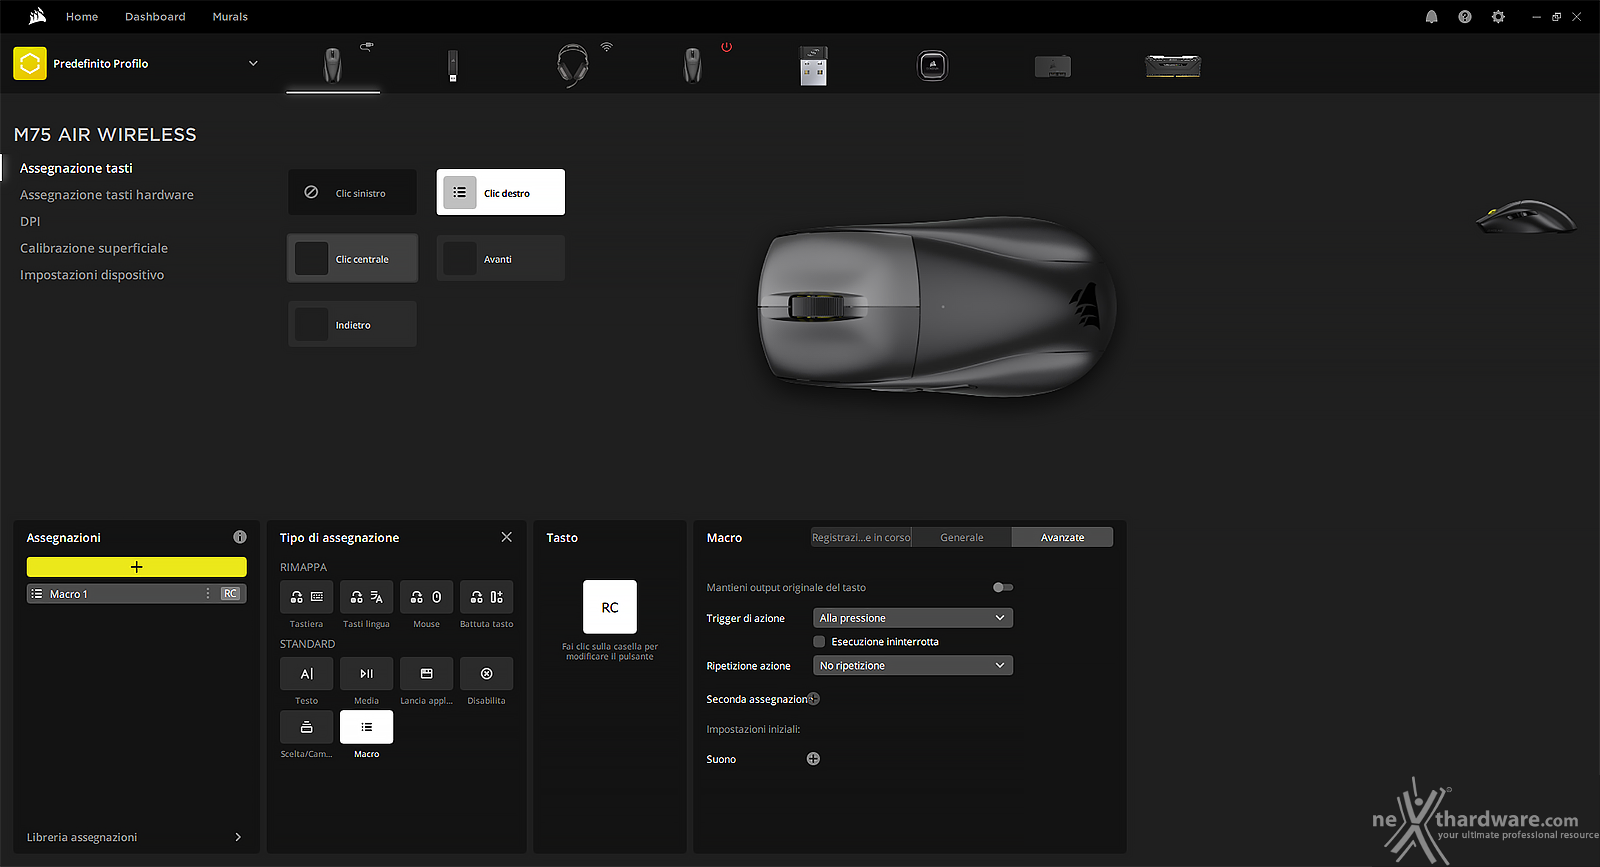Viewport: 1600px width, 867px height.
Task: Open Assegnazione tasti hardware section
Action: pyautogui.click(x=107, y=195)
